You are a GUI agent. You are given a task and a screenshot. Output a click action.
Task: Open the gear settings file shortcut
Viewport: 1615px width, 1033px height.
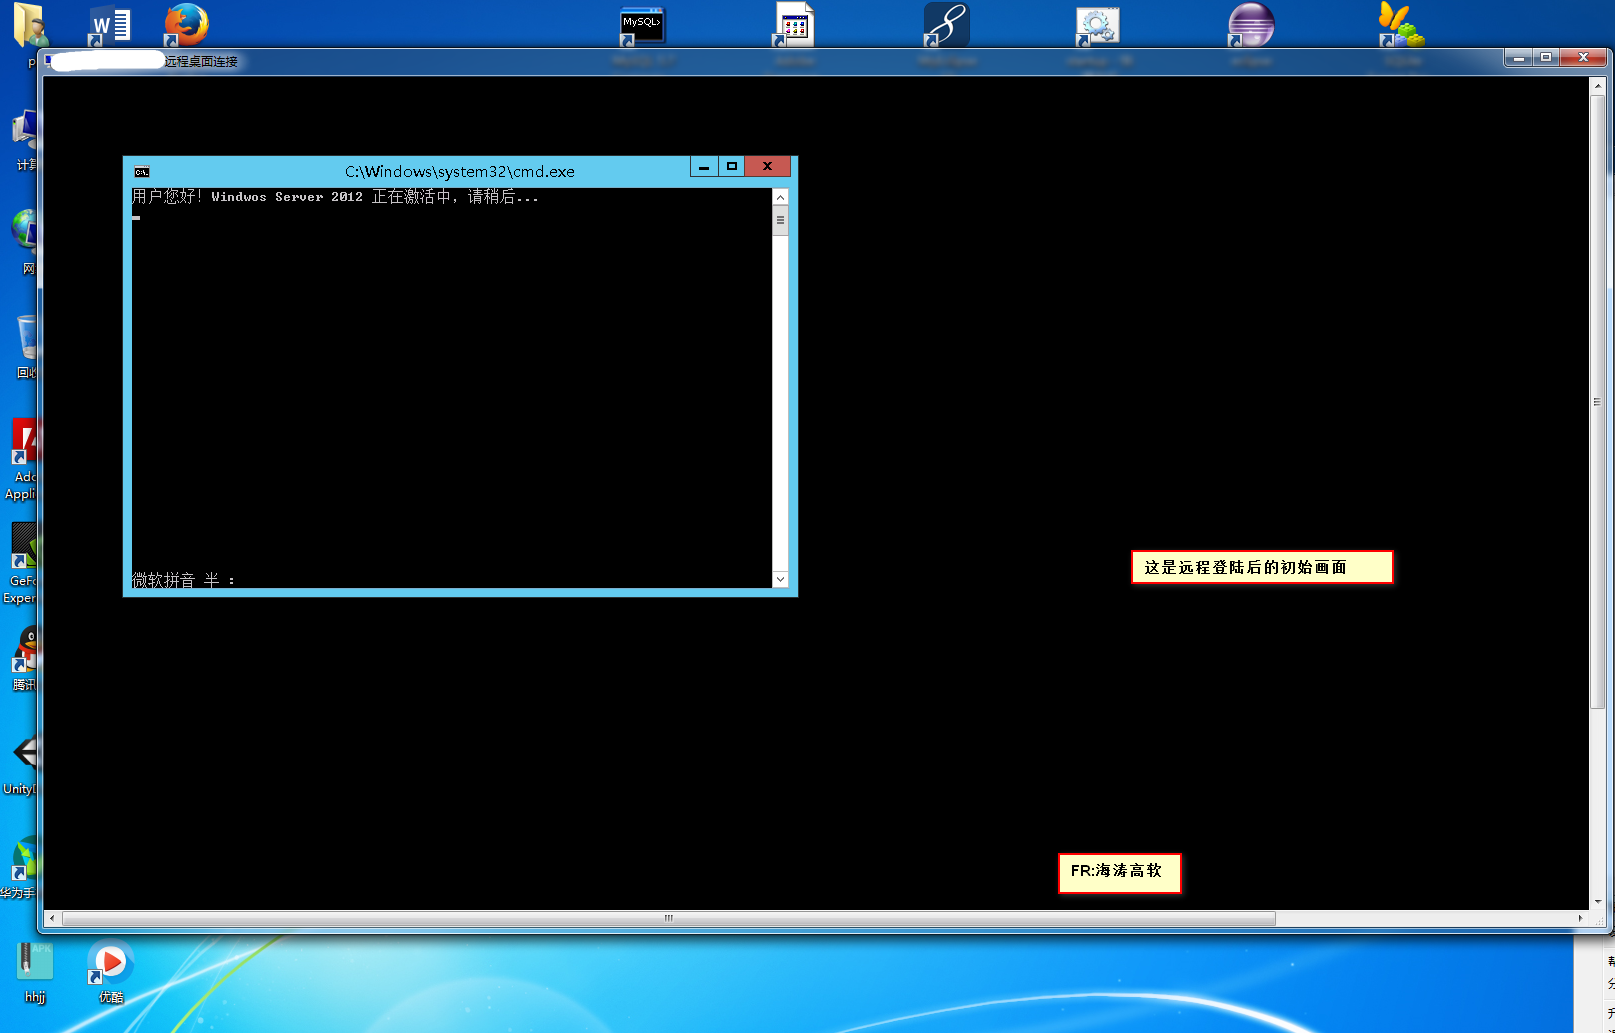[1098, 25]
